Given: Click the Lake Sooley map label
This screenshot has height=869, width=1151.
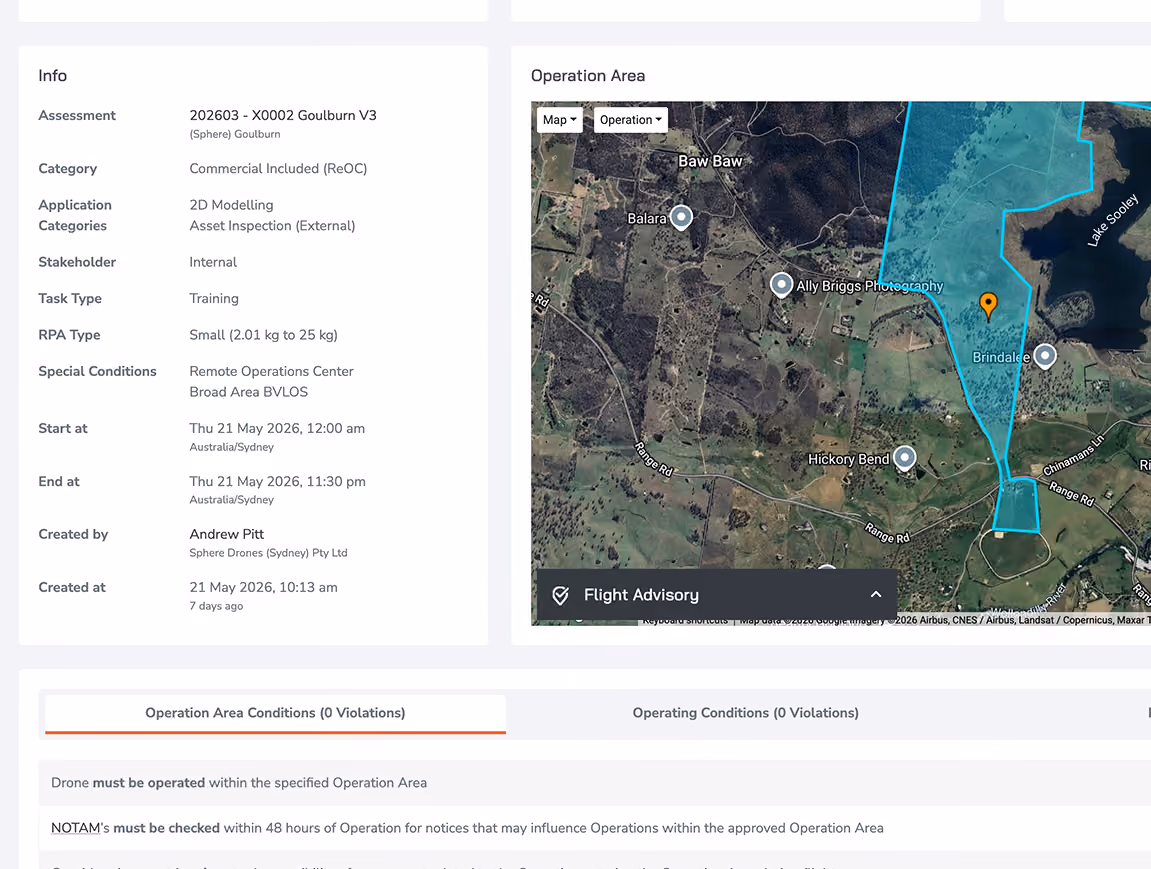Looking at the screenshot, I should [1113, 219].
